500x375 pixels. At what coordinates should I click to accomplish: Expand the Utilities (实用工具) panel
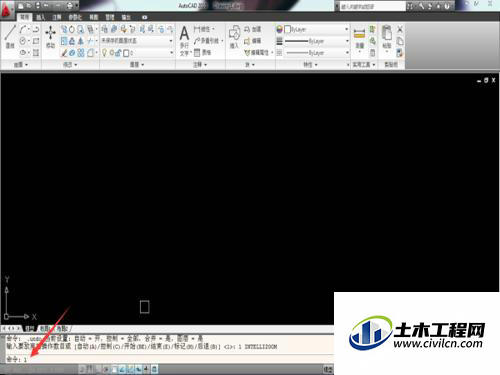364,65
